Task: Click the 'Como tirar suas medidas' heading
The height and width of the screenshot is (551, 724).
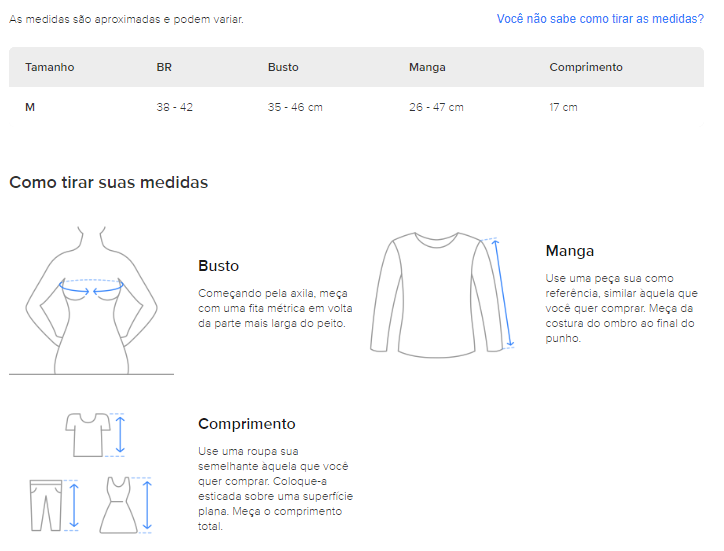Action: coord(109,182)
